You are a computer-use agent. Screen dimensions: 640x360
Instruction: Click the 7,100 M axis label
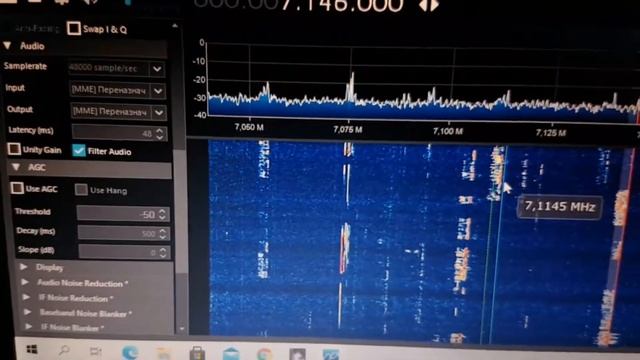pyautogui.click(x=448, y=131)
